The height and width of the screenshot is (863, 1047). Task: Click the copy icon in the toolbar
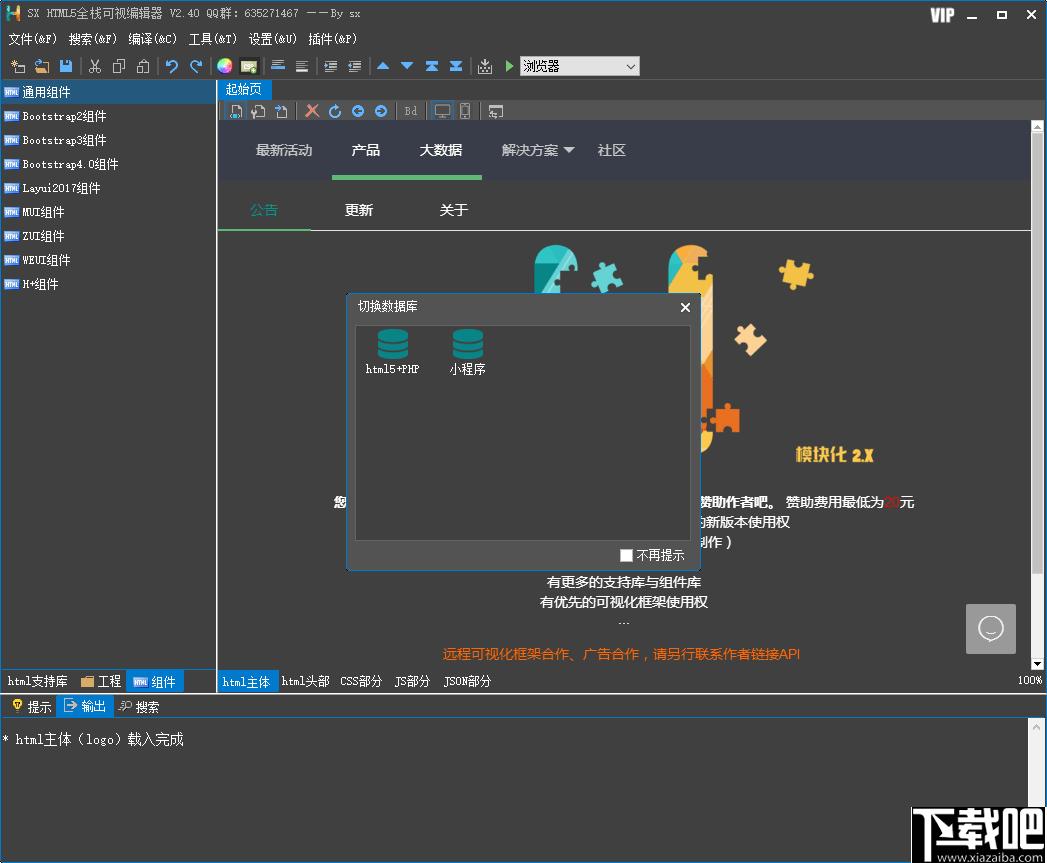pos(119,66)
